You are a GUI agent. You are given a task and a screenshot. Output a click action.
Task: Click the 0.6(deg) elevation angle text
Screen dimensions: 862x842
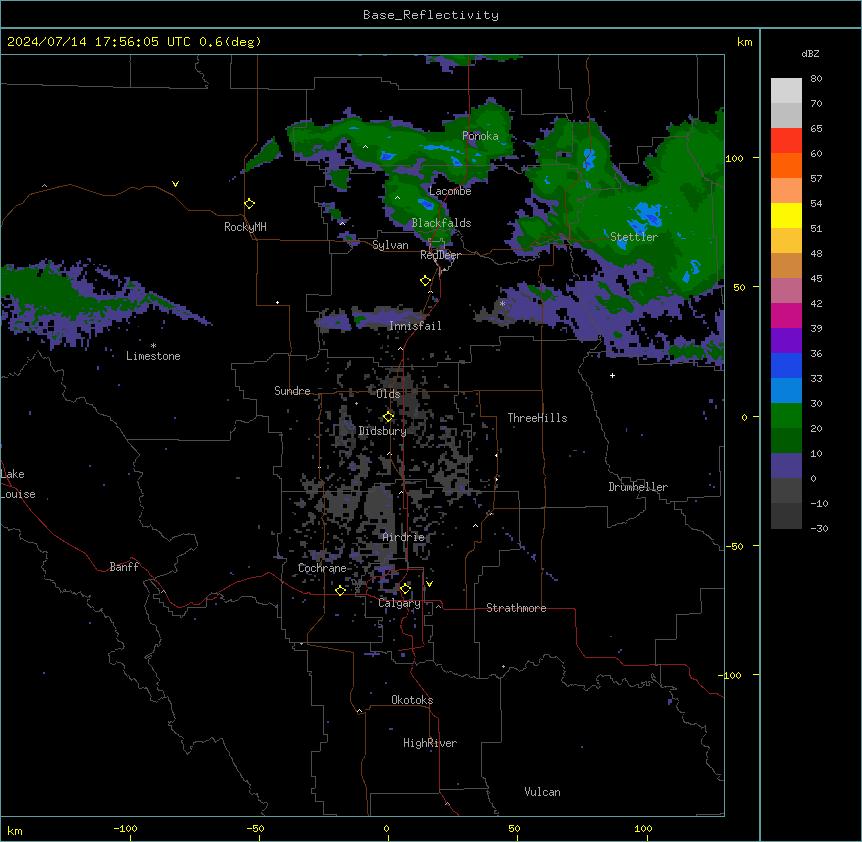[x=230, y=42]
